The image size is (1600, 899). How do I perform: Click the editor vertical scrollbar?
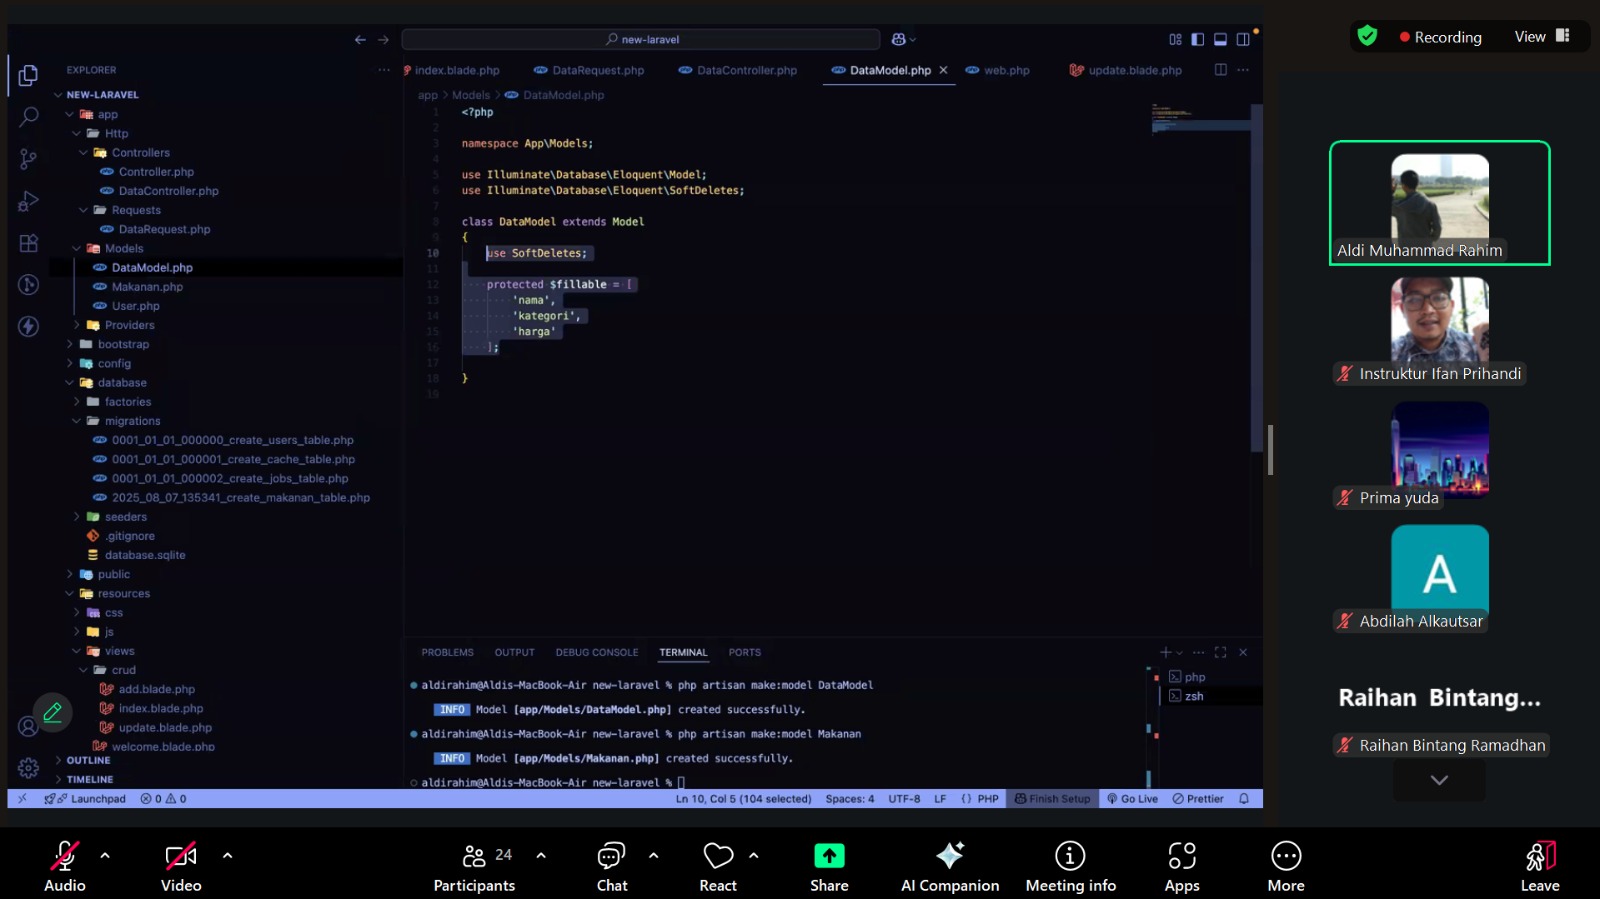tap(1257, 280)
